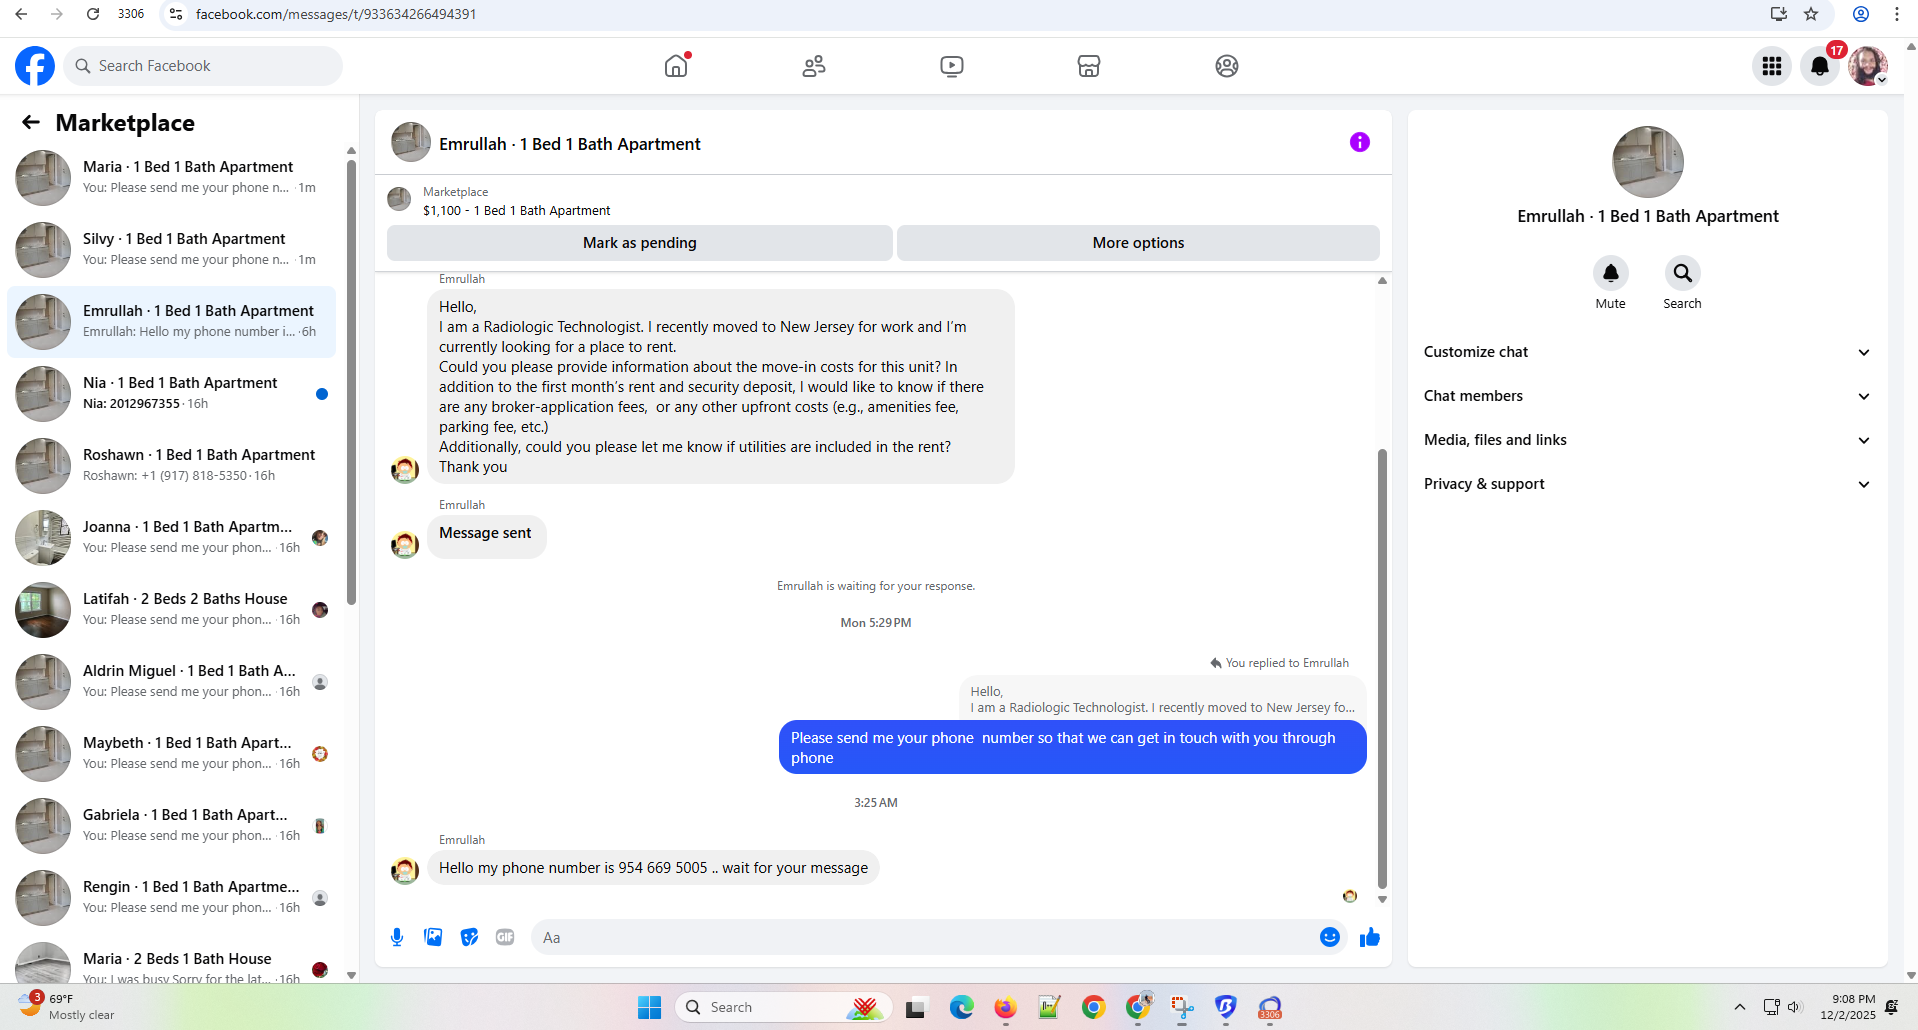Show hidden system tray icons
Viewport: 1918px width, 1030px height.
tap(1740, 1007)
